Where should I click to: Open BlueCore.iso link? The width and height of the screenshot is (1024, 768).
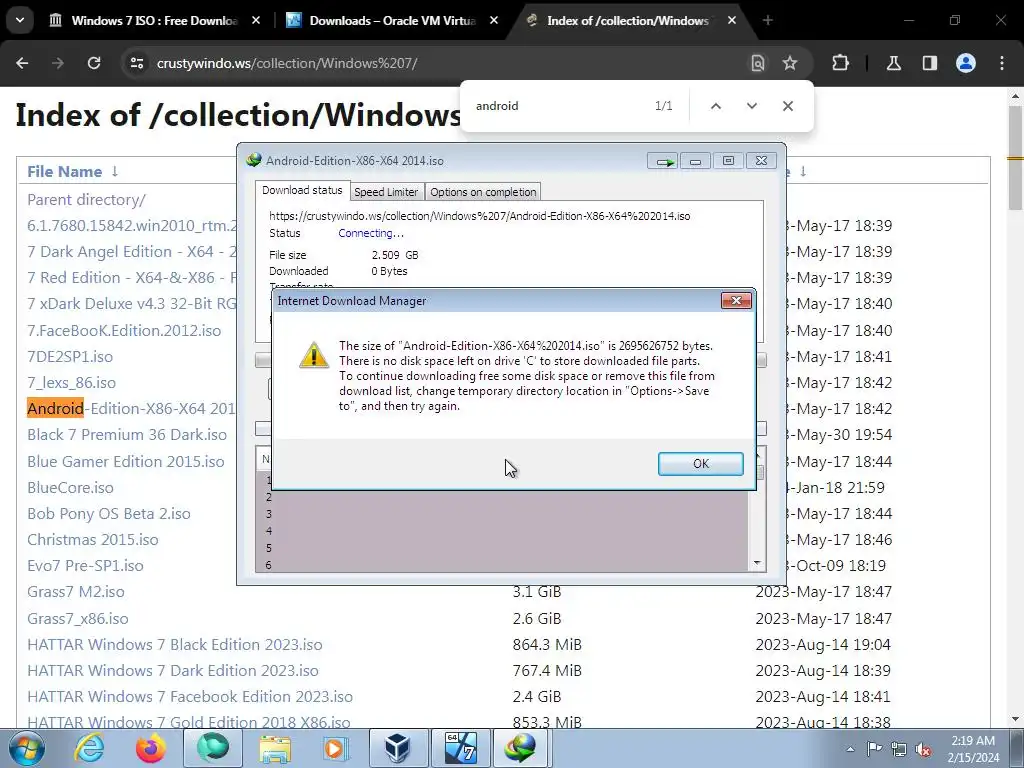point(70,488)
